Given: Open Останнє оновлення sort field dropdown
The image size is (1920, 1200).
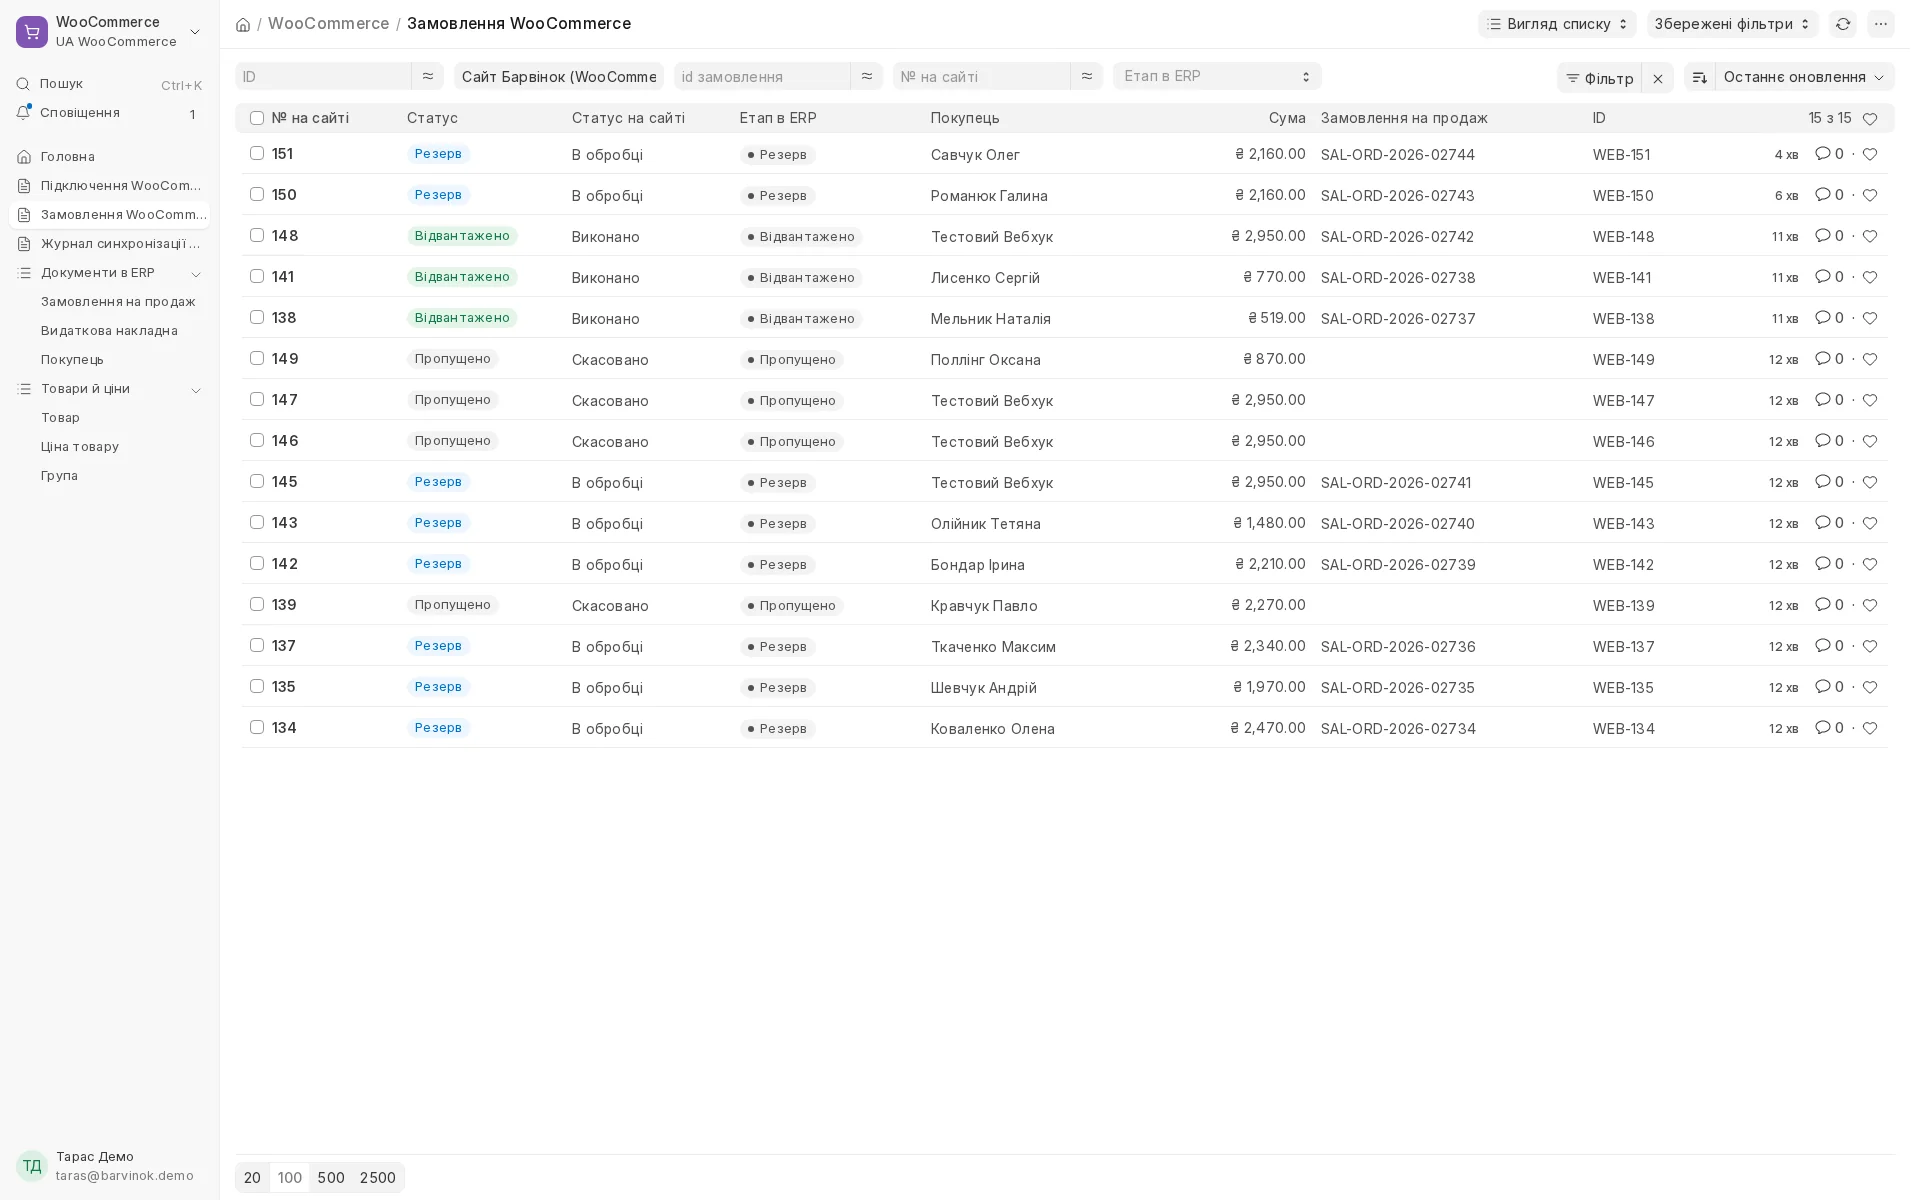Looking at the screenshot, I should (x=1804, y=78).
